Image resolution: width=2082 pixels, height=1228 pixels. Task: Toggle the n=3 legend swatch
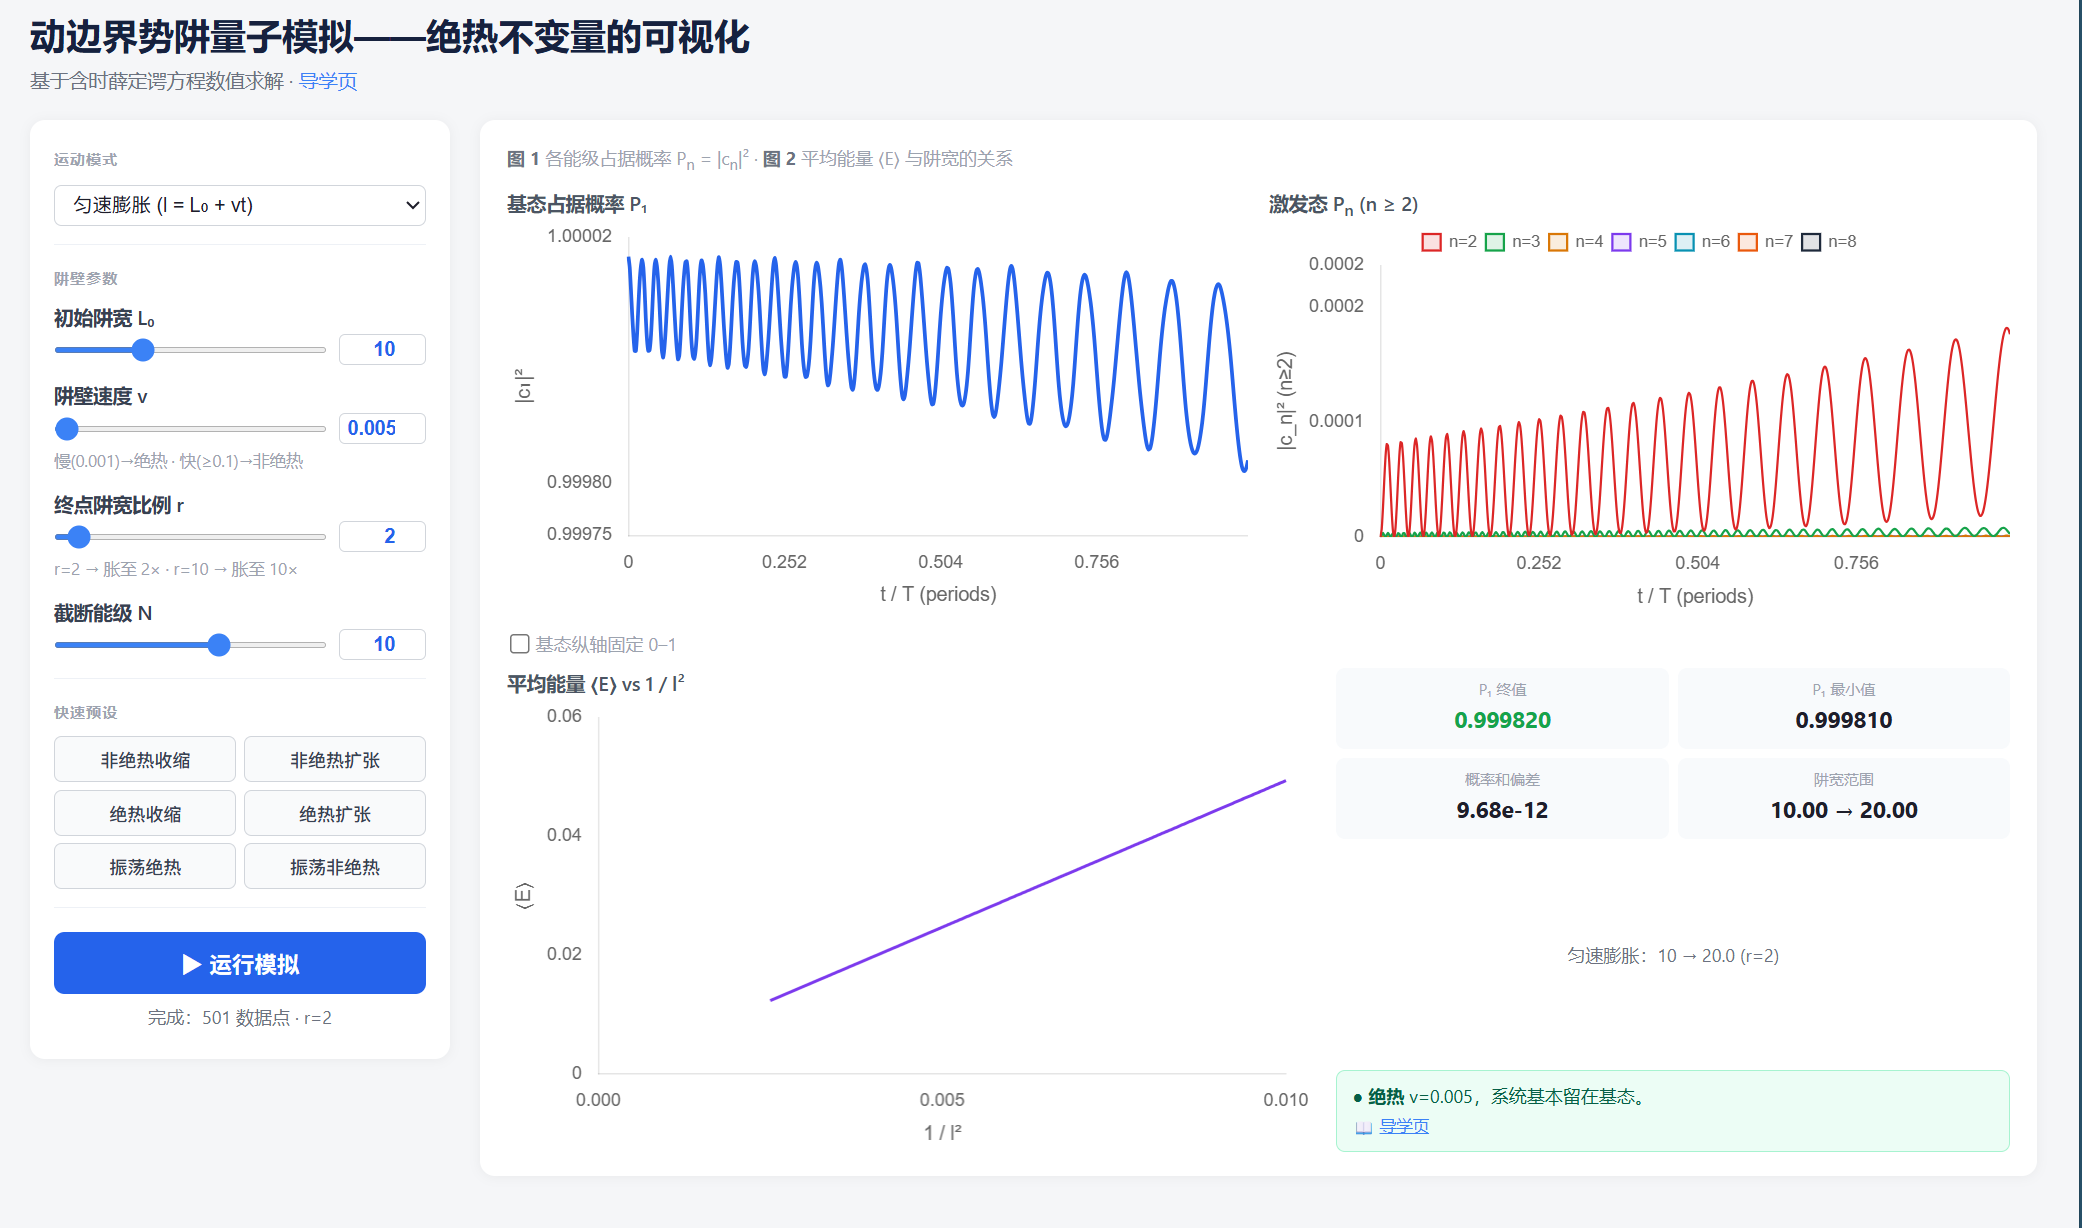(1495, 242)
